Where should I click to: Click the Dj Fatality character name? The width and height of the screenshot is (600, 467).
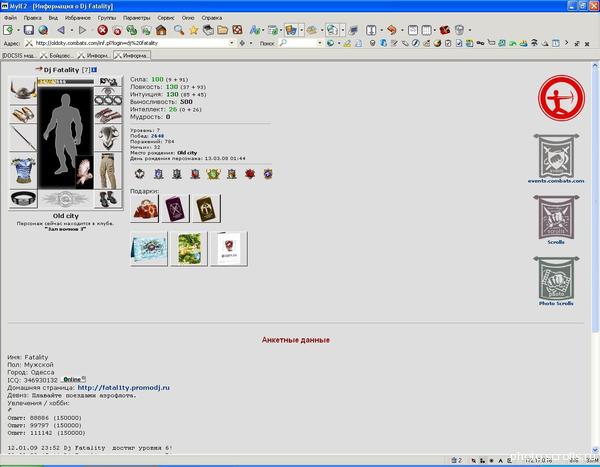pos(61,70)
